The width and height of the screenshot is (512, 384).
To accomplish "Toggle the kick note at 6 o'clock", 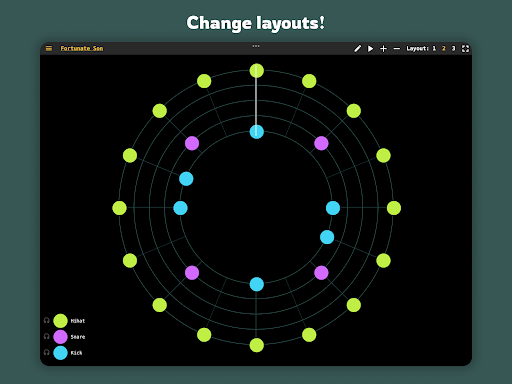I will click(x=257, y=284).
